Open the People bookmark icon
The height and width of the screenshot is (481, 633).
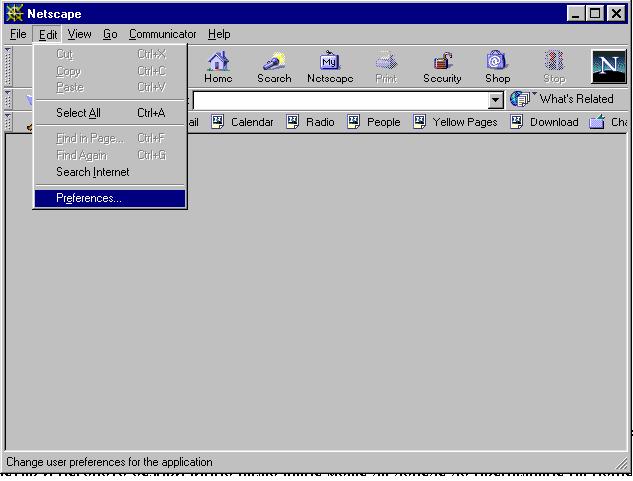(353, 122)
